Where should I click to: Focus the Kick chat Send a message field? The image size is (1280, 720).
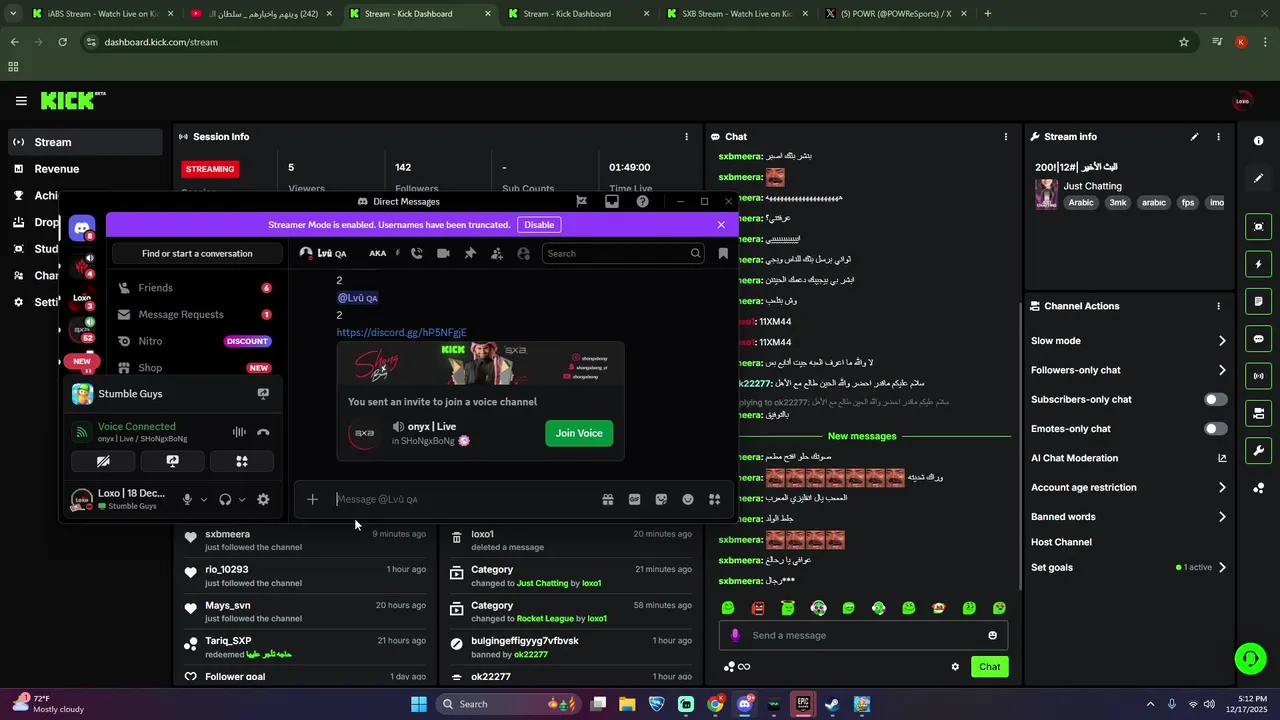pyautogui.click(x=863, y=635)
